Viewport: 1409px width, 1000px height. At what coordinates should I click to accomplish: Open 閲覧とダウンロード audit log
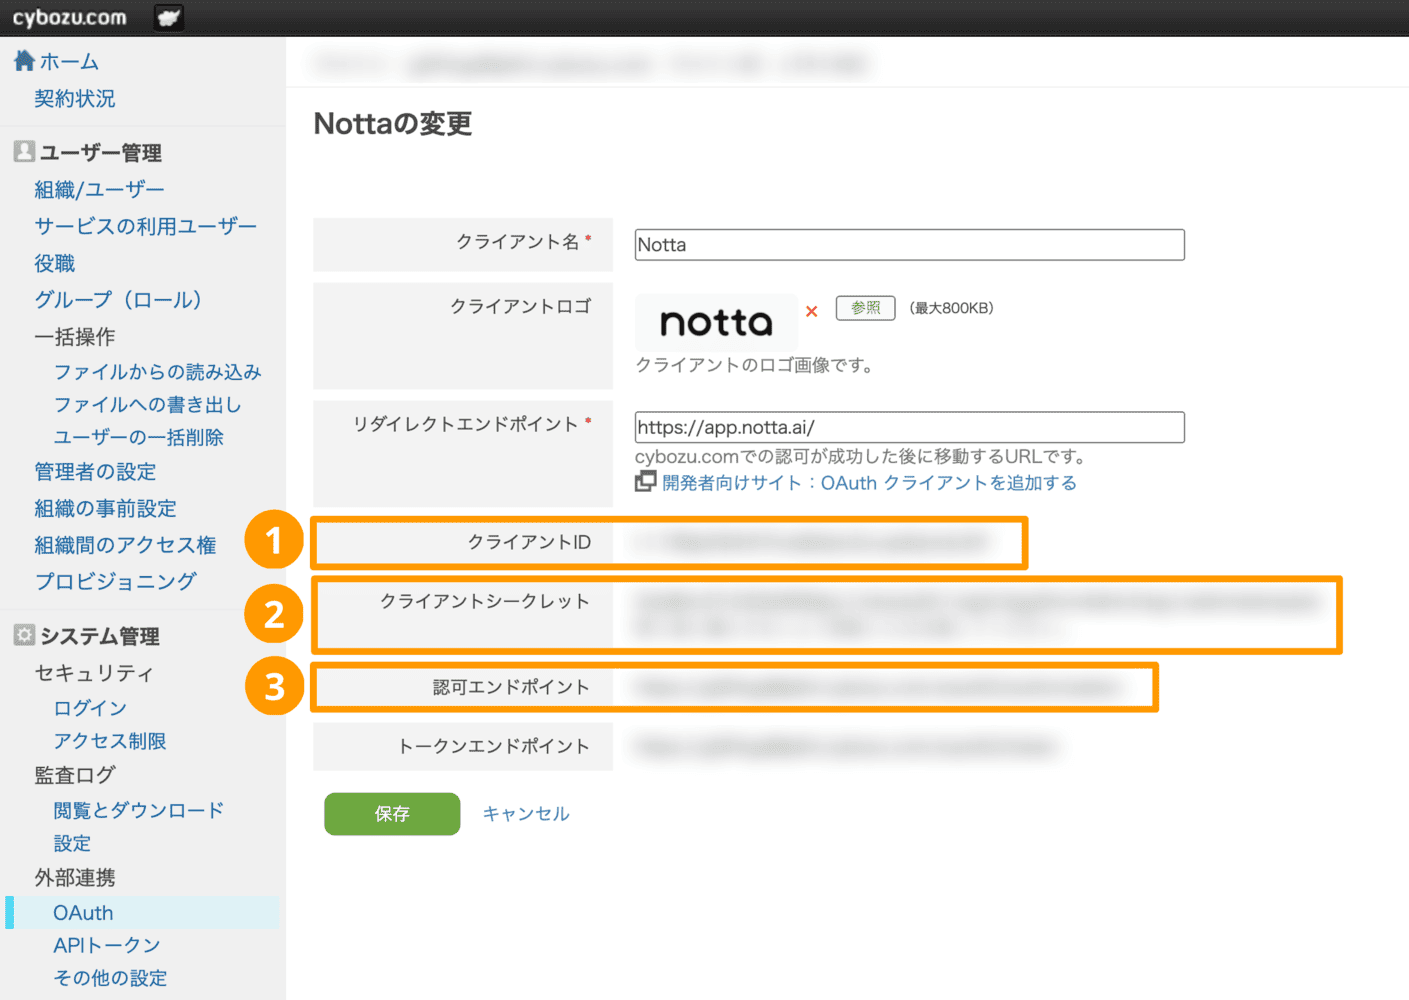click(138, 810)
